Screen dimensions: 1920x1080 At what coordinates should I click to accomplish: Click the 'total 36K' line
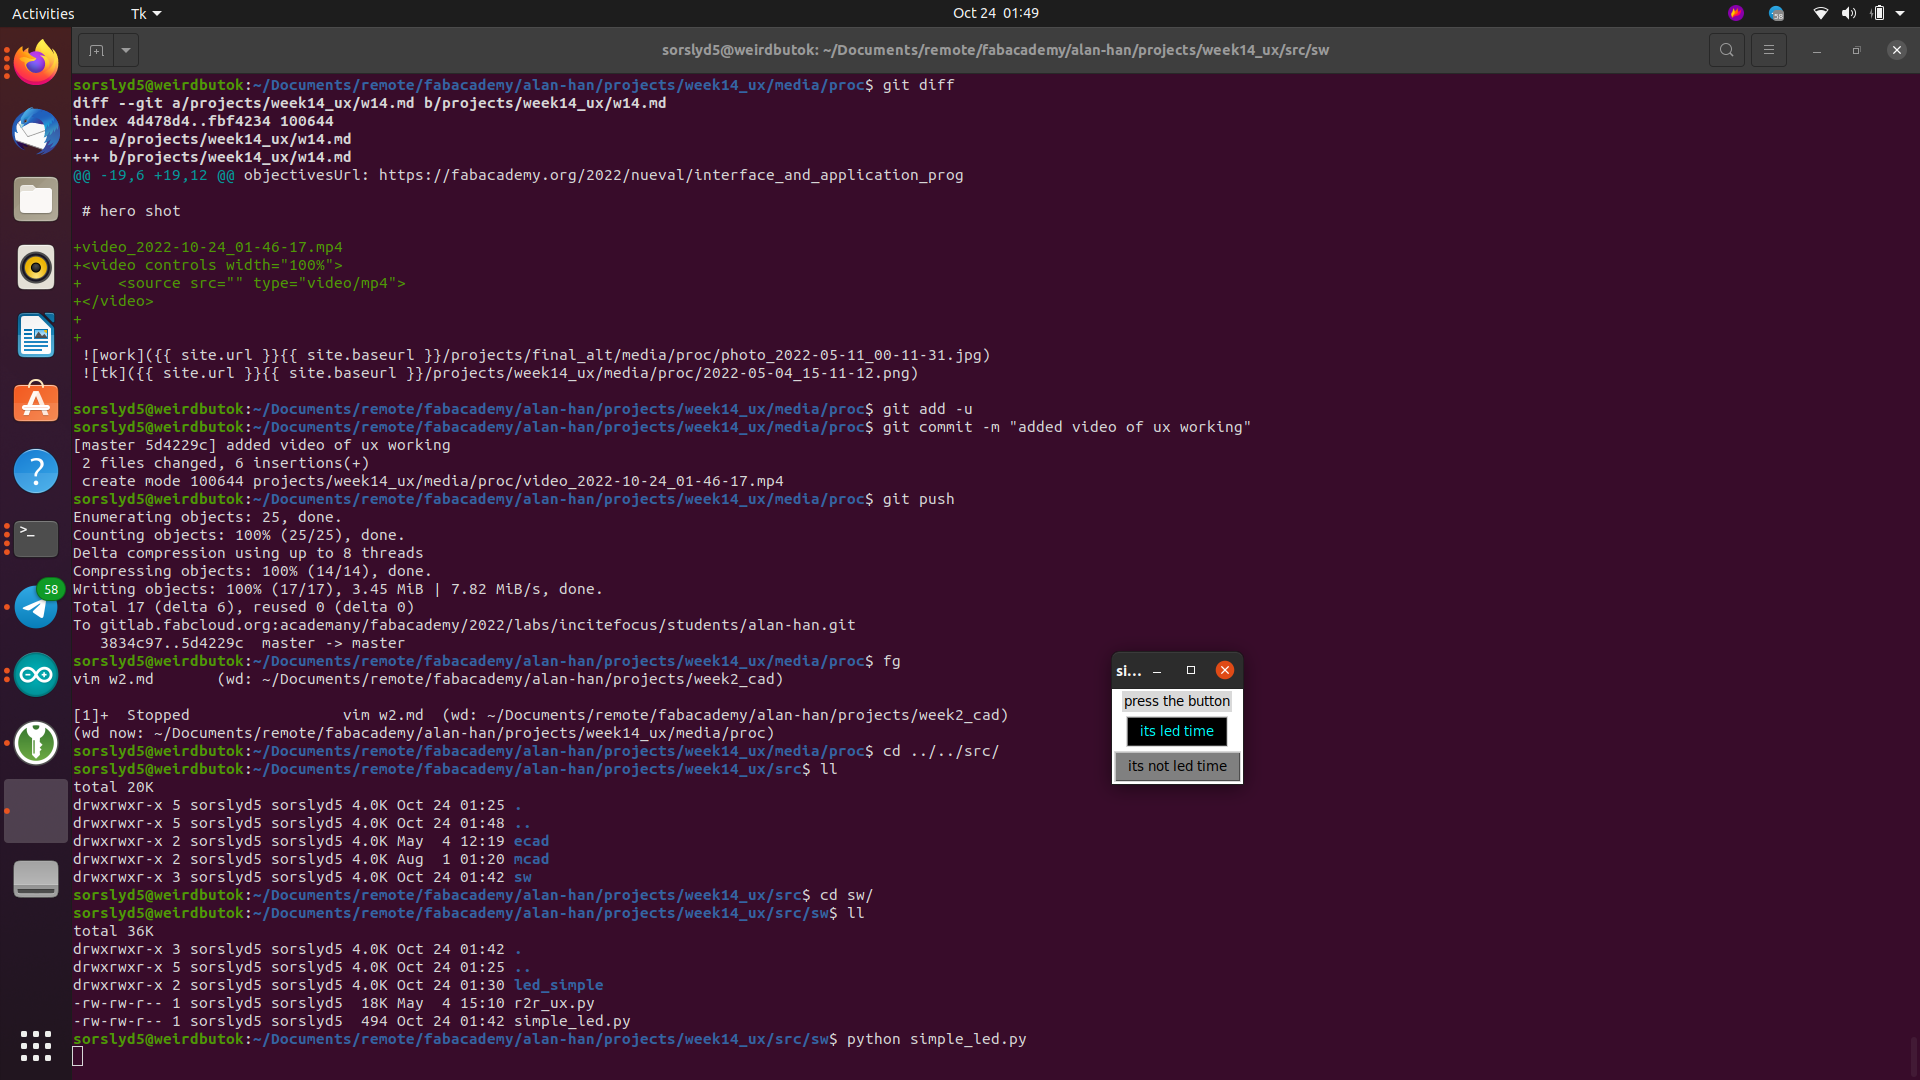point(113,931)
